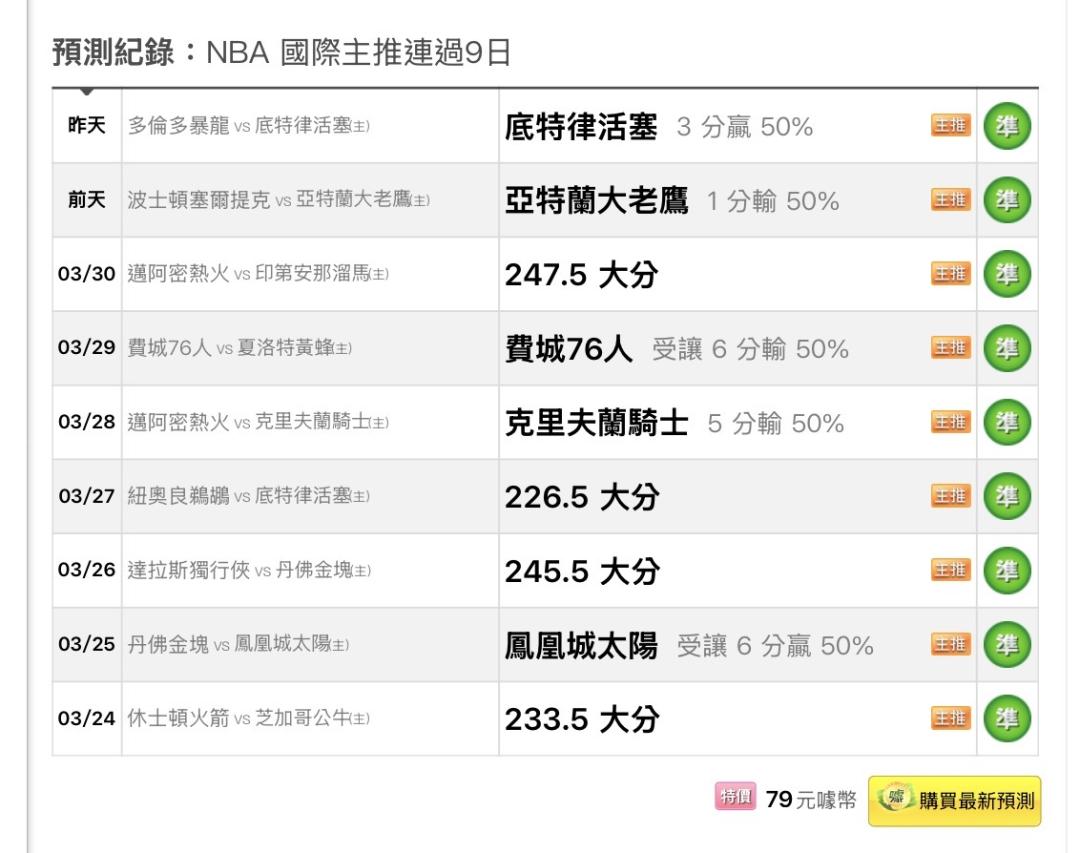Click the 233.5 大分 prediction
The image size is (1080, 853).
[x=581, y=719]
